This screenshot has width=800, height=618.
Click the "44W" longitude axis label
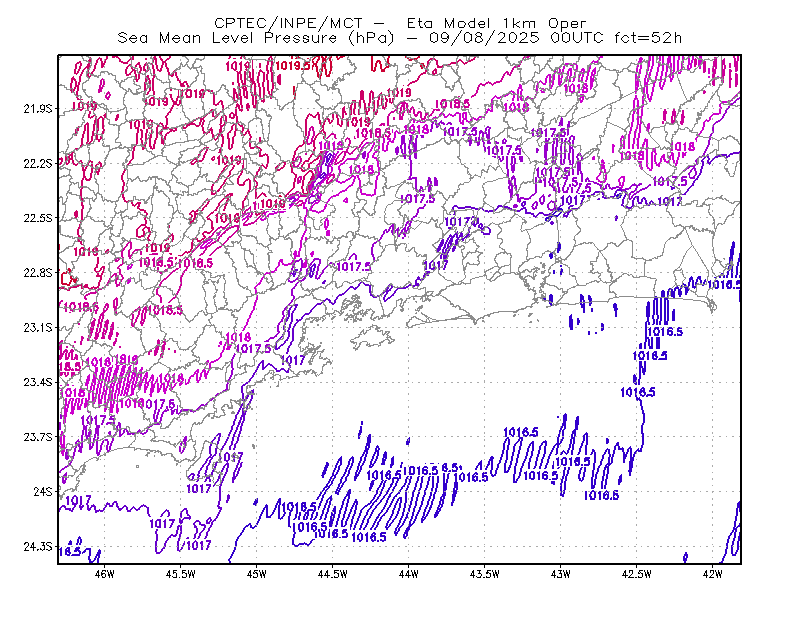coord(409,574)
